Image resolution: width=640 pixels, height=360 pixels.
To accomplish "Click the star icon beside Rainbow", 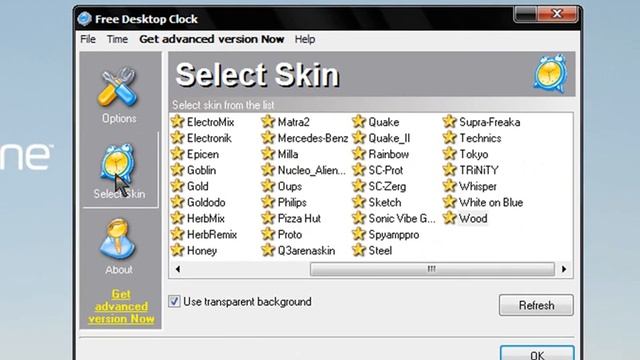I will (x=359, y=154).
